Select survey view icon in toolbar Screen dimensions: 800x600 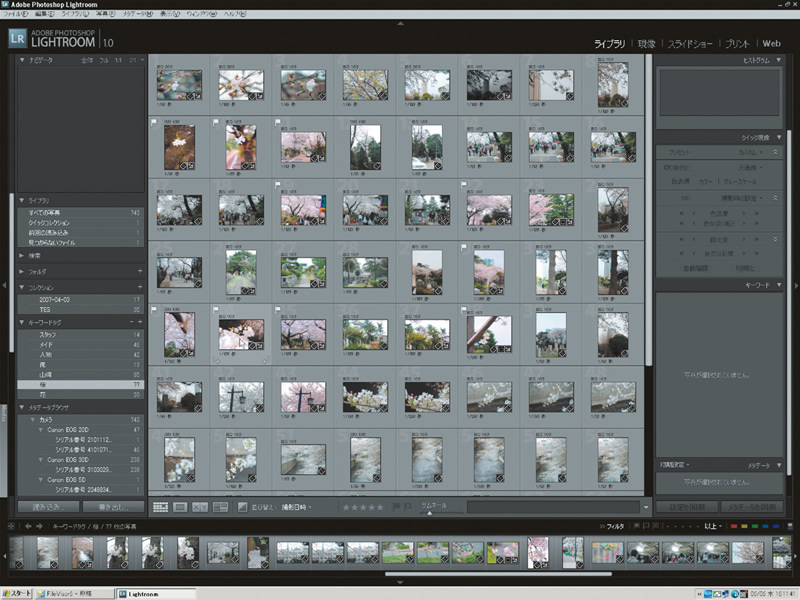click(x=220, y=508)
